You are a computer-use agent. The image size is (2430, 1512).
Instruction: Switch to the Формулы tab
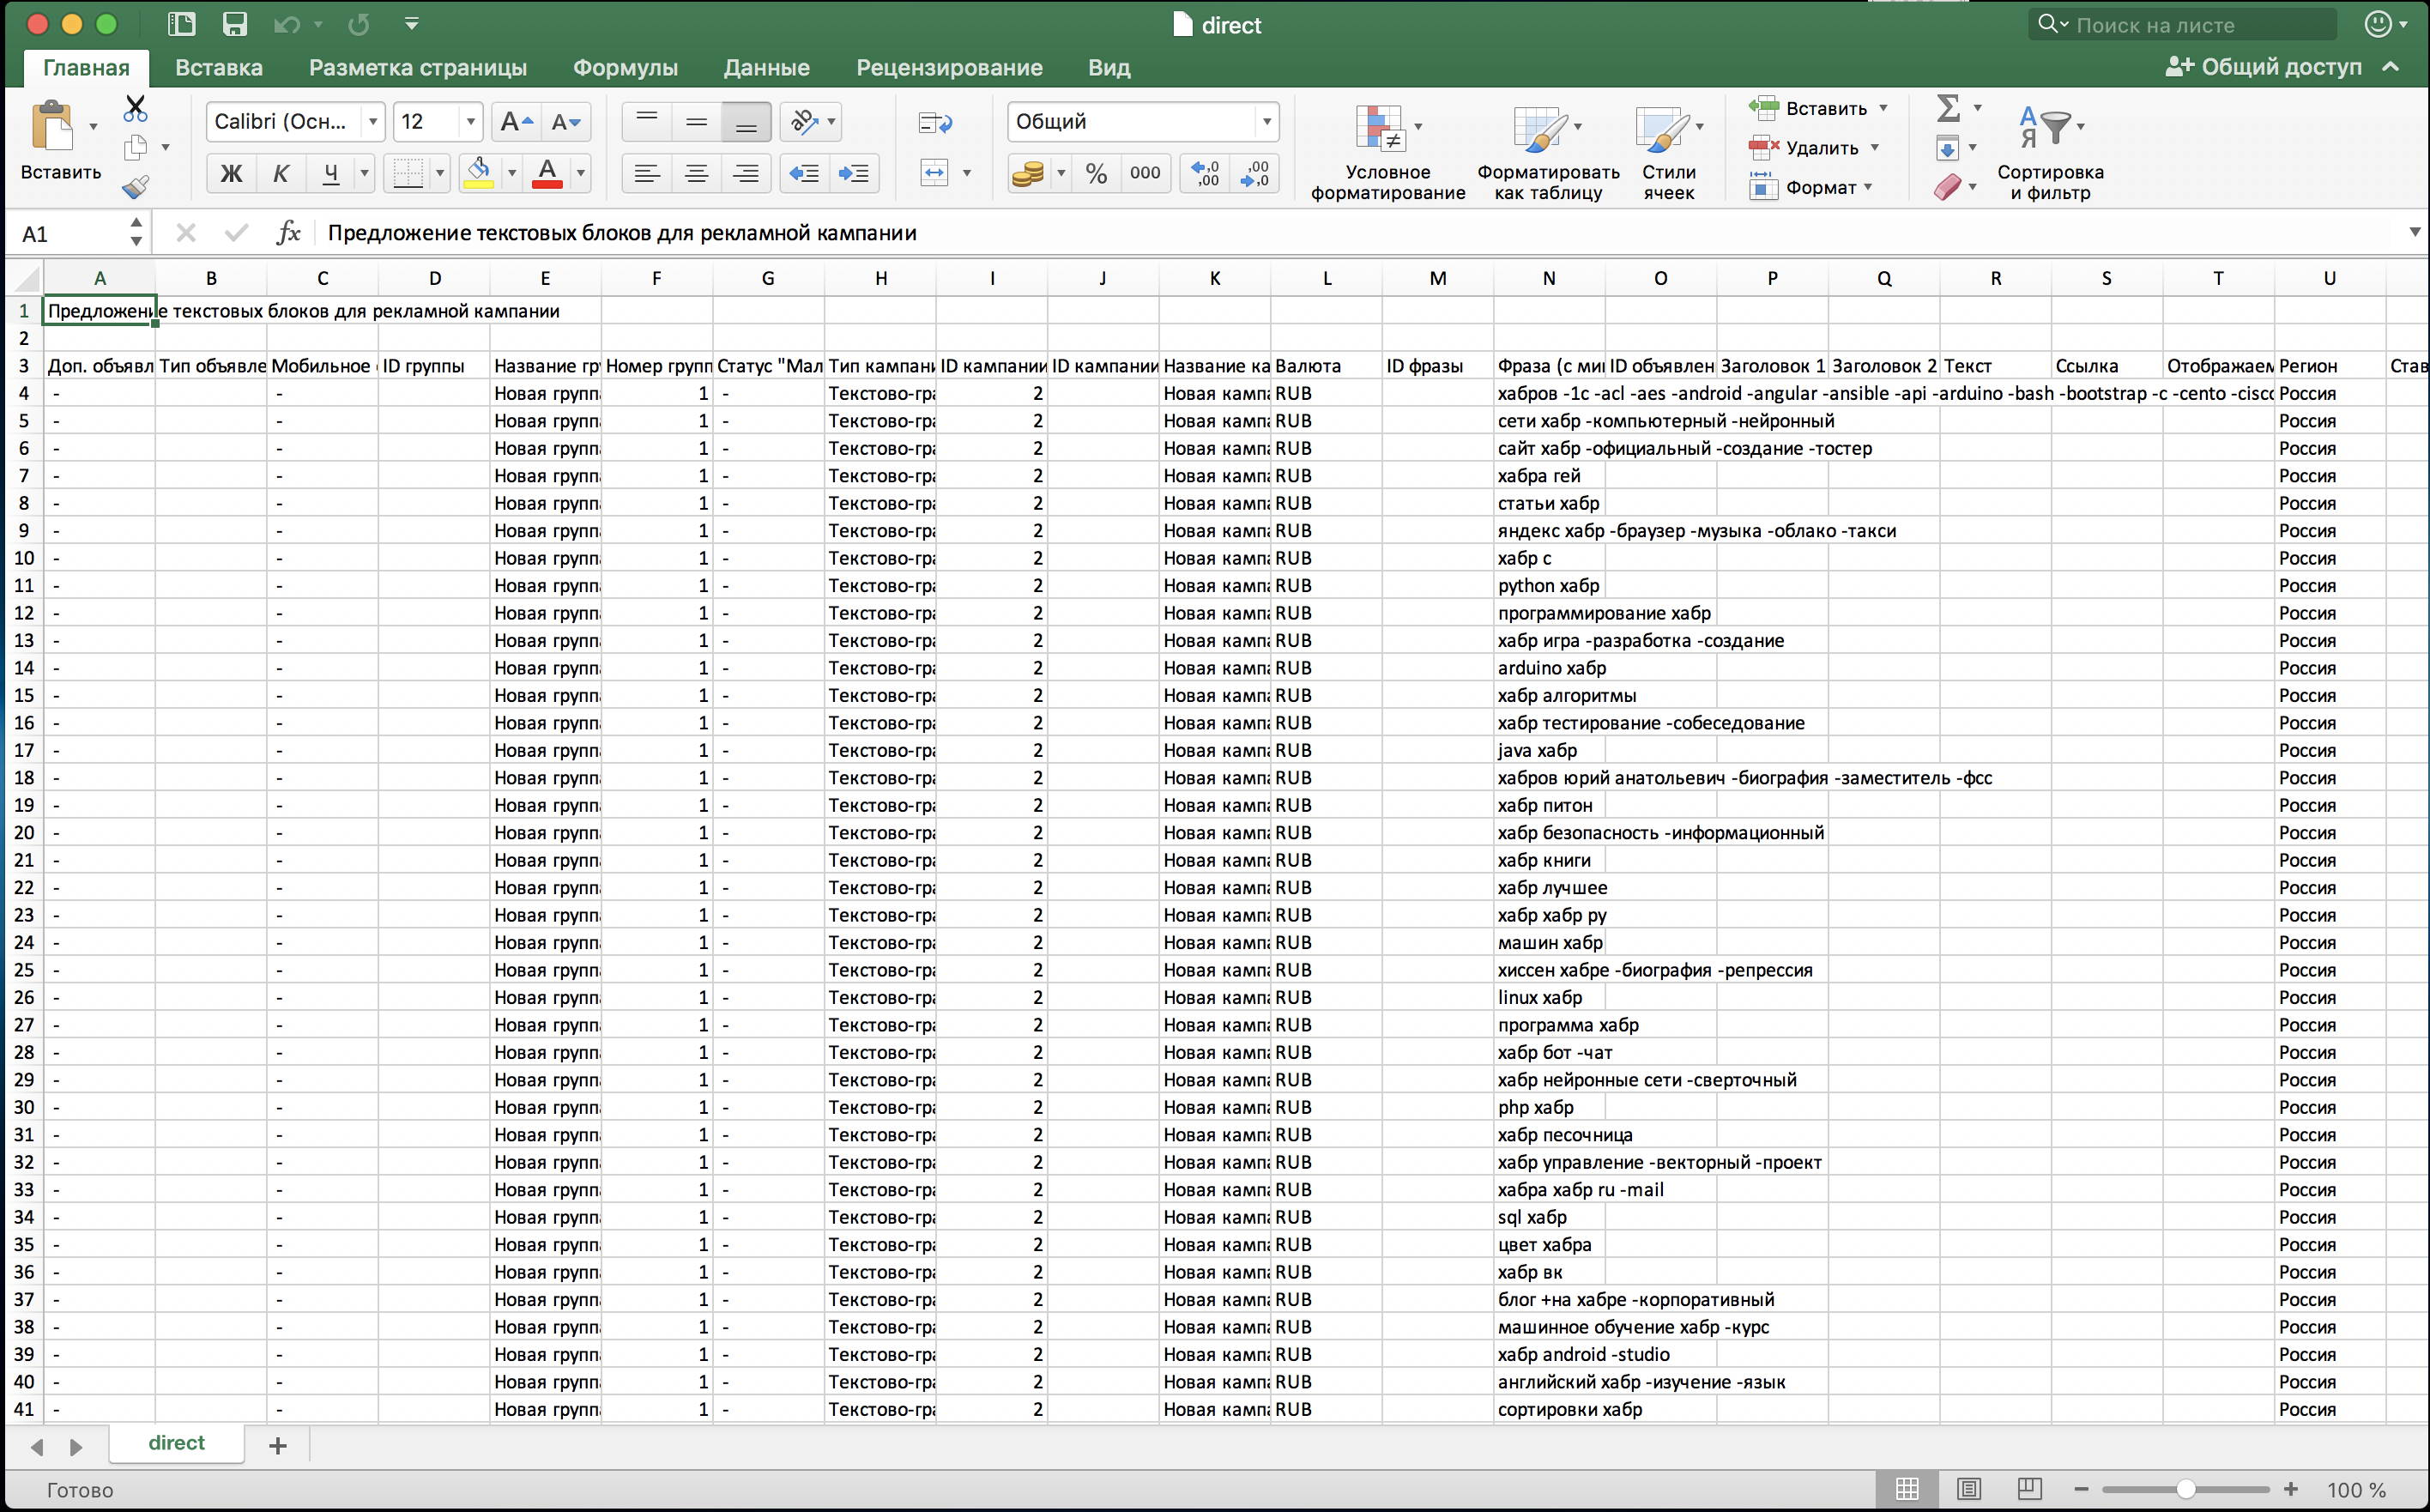pos(625,67)
